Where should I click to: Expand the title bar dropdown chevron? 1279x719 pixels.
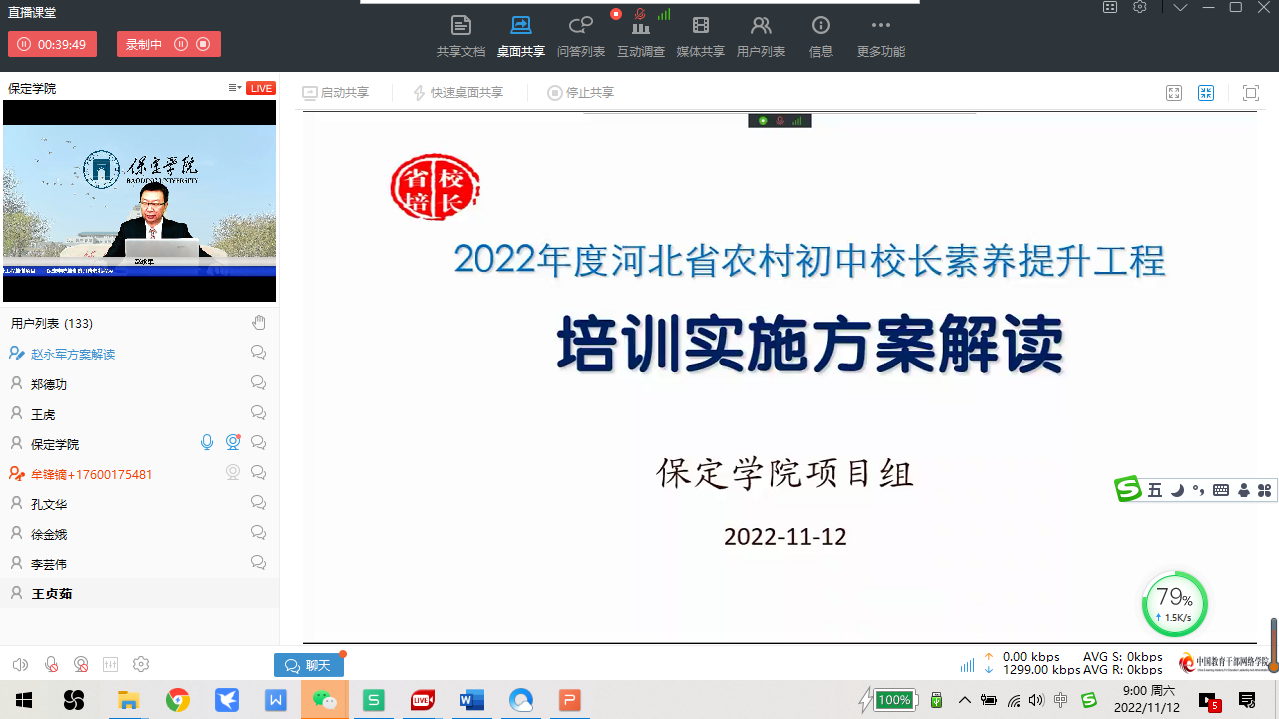(1180, 8)
